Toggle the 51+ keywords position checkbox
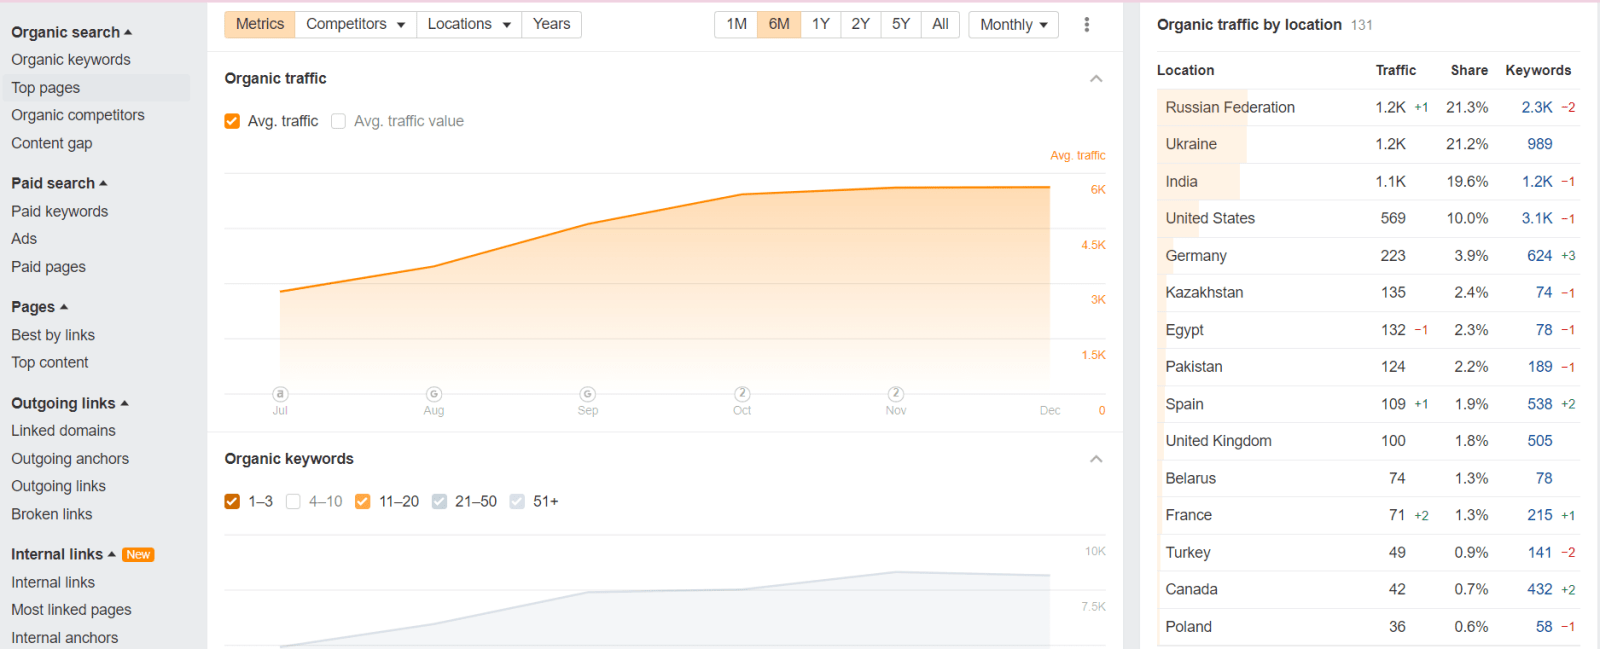 tap(517, 501)
